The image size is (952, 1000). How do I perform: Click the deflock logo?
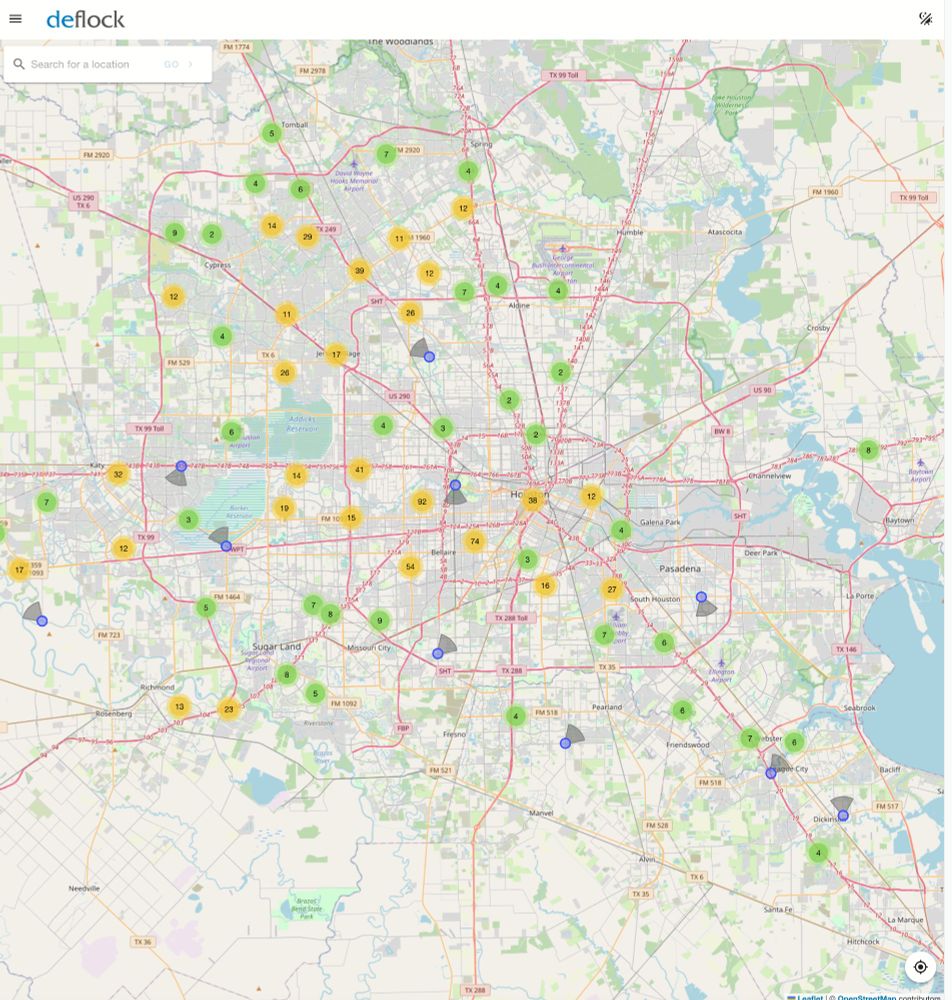coord(85,18)
